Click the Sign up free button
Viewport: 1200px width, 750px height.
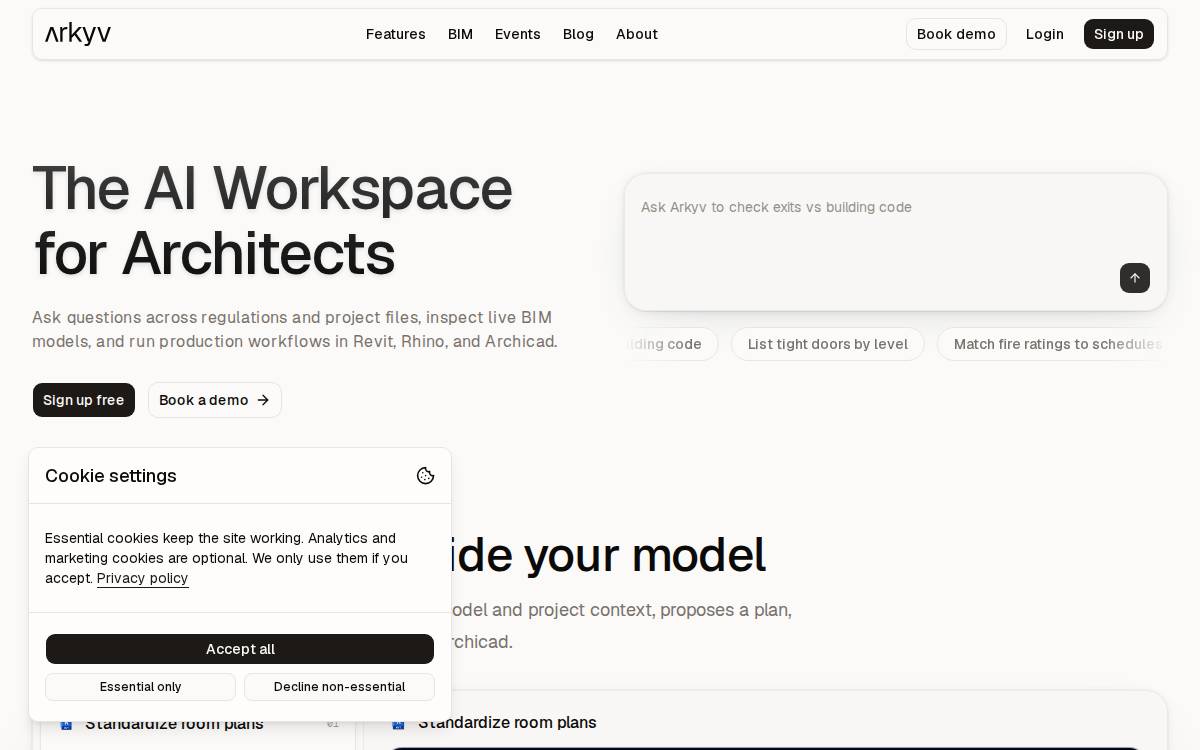[x=84, y=400]
